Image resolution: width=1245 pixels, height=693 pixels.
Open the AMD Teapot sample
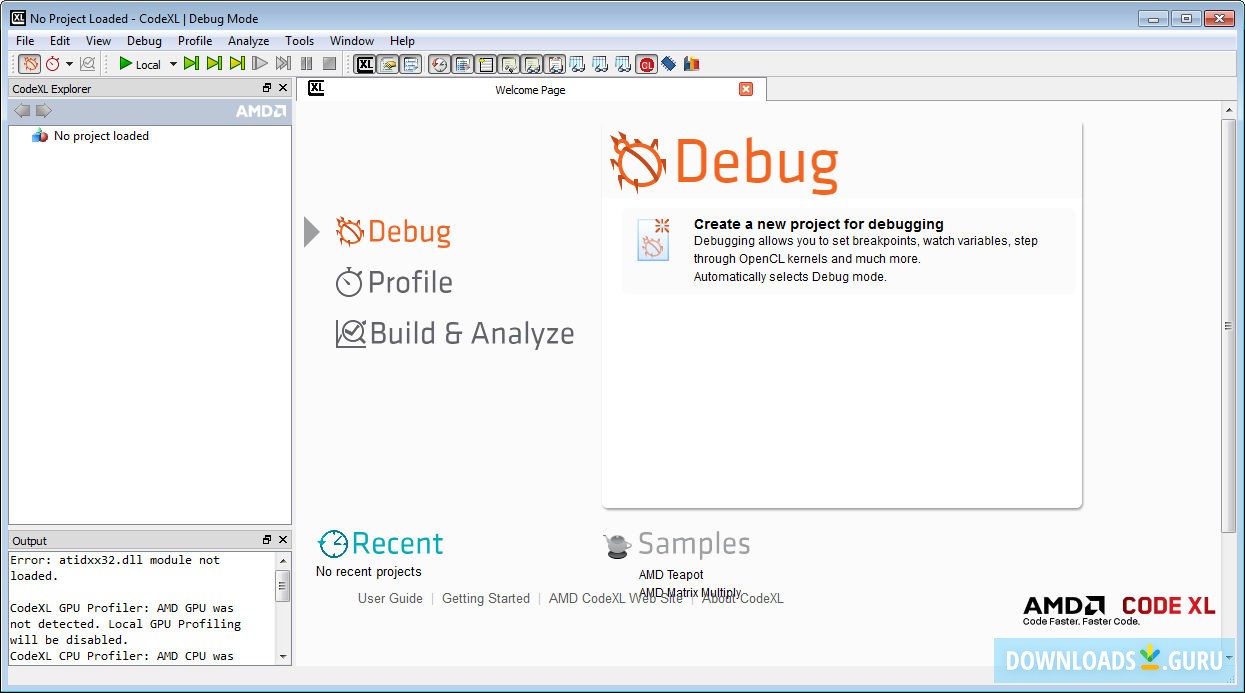point(671,575)
